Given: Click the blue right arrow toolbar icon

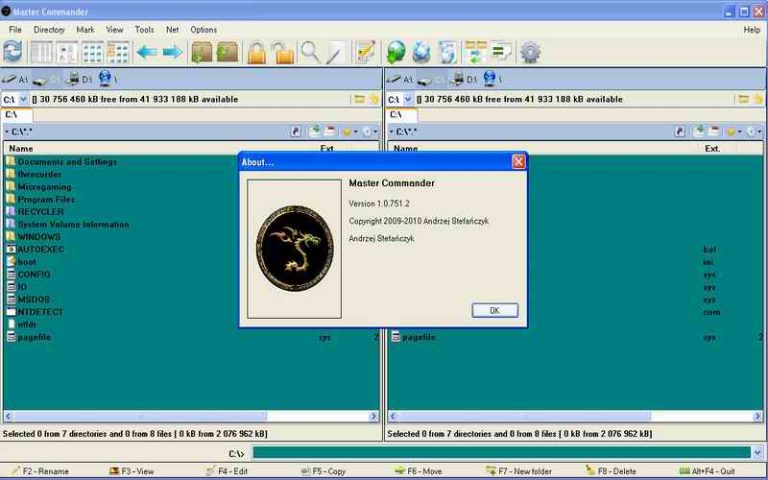Looking at the screenshot, I should (x=172, y=52).
